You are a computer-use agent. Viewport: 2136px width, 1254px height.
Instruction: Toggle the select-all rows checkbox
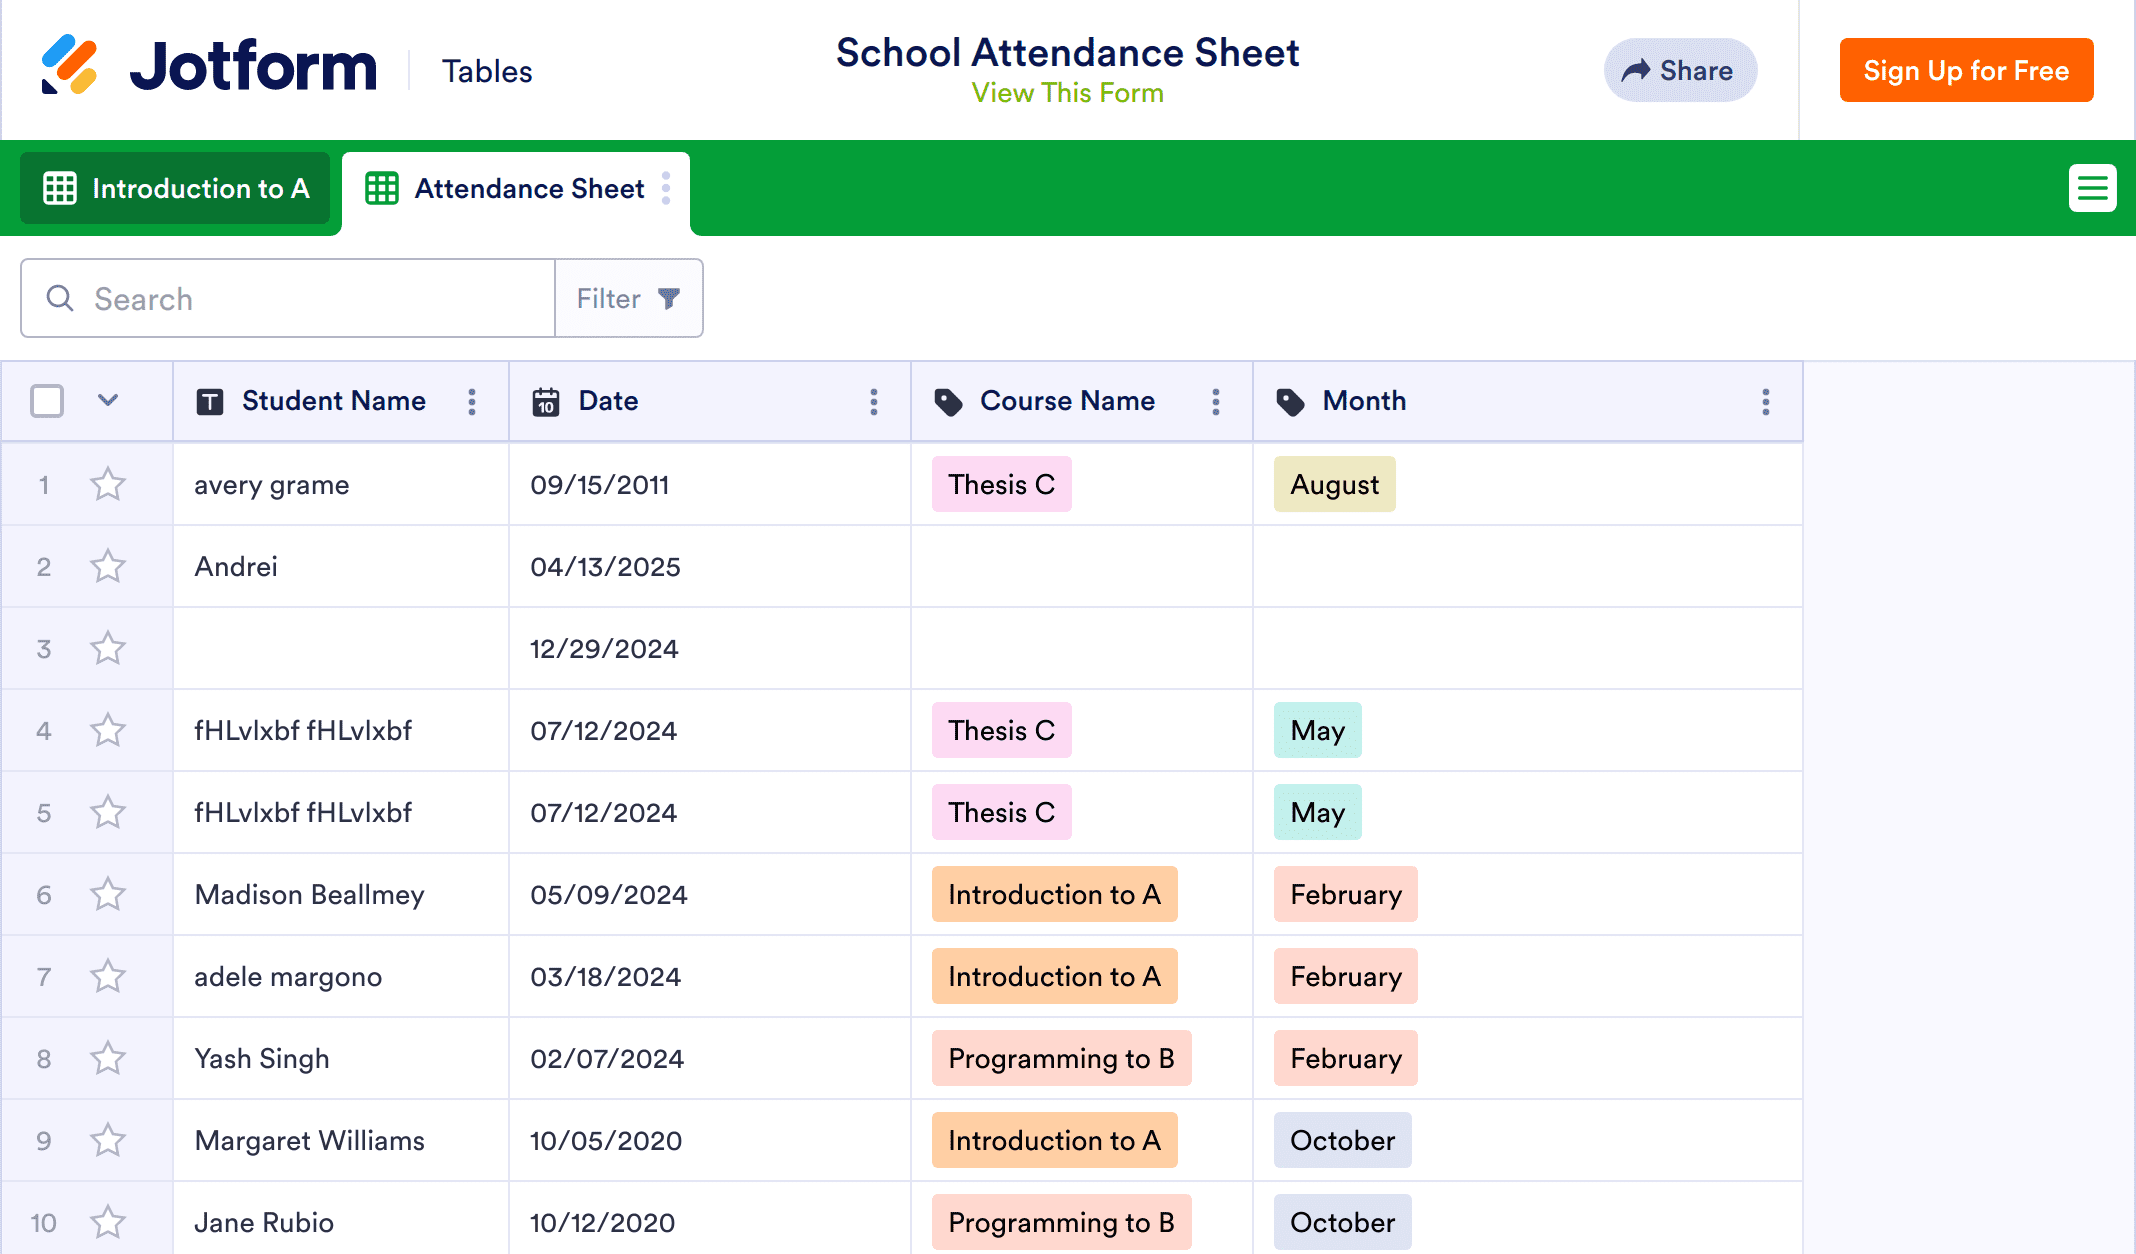coord(47,401)
